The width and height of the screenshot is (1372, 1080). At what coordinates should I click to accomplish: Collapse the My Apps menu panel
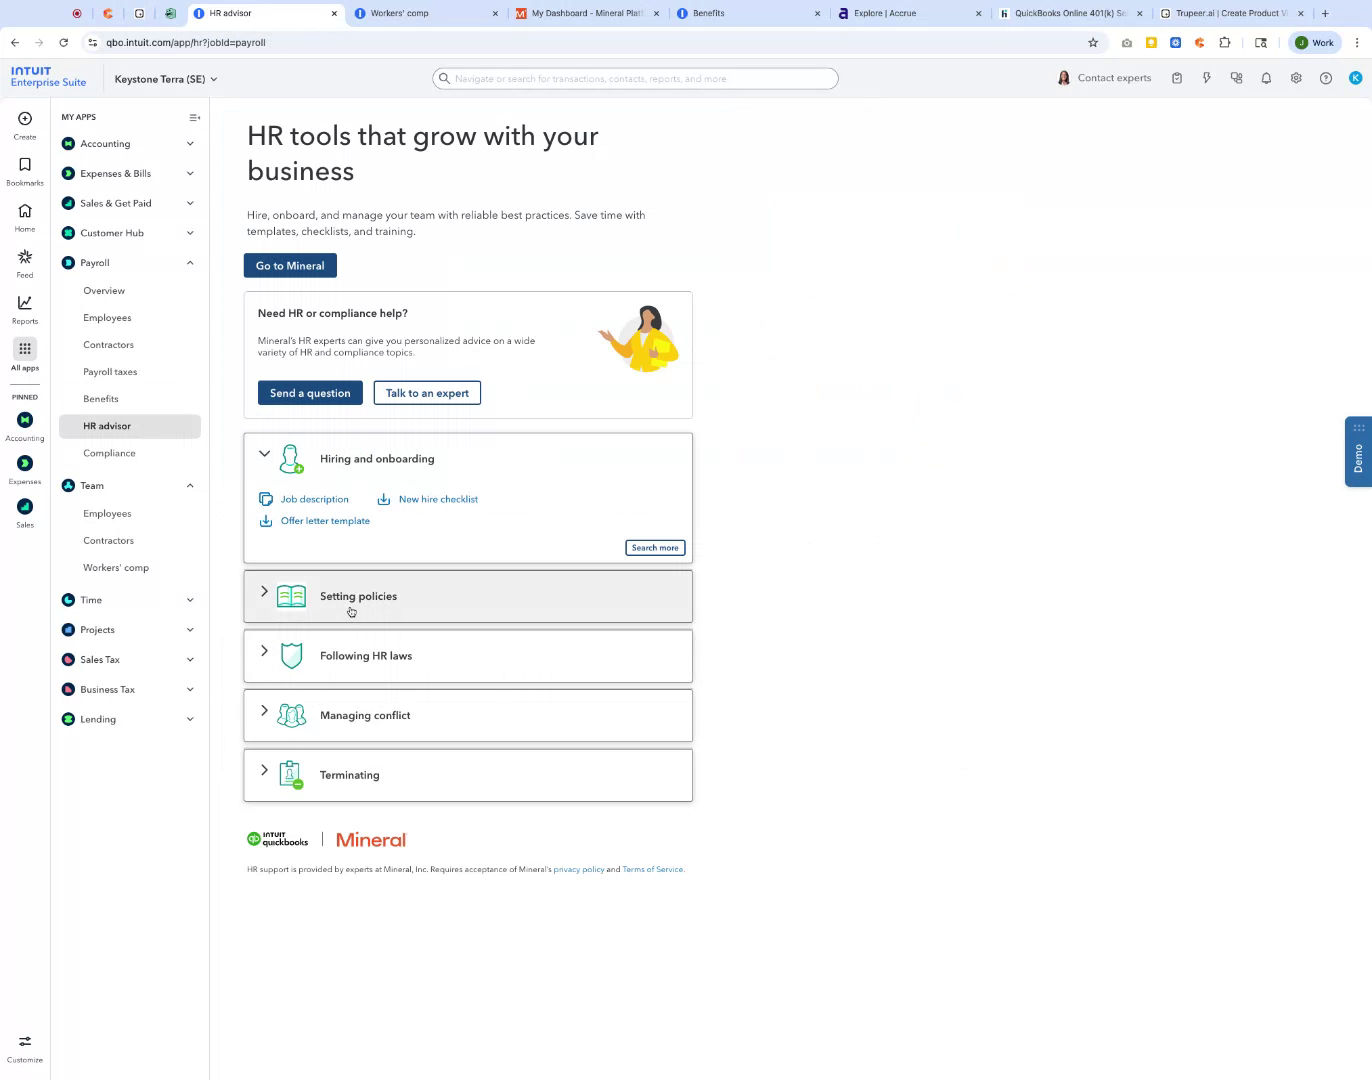(x=195, y=117)
